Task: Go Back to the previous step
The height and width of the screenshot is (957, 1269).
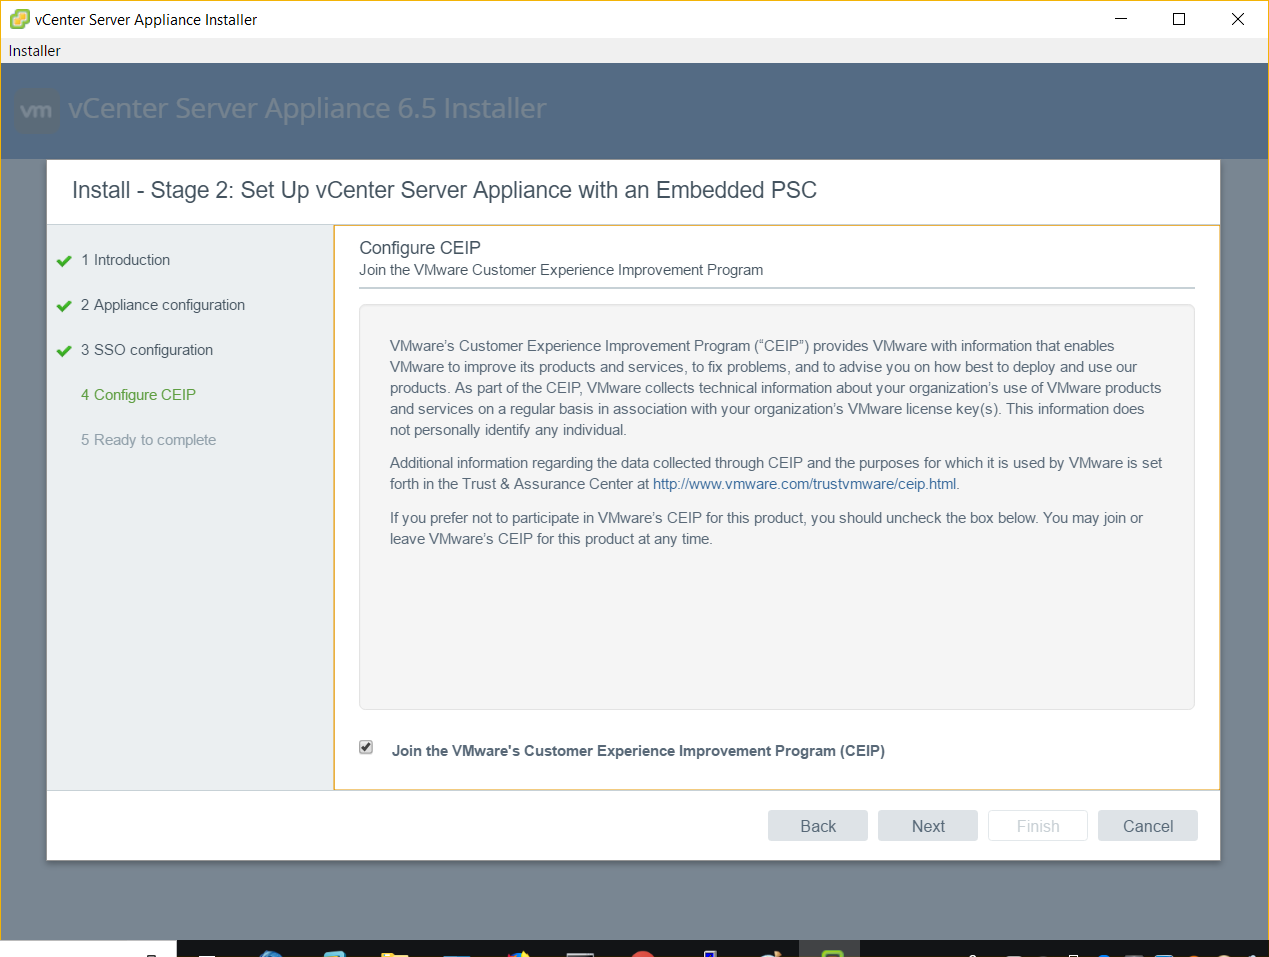Action: pyautogui.click(x=818, y=826)
